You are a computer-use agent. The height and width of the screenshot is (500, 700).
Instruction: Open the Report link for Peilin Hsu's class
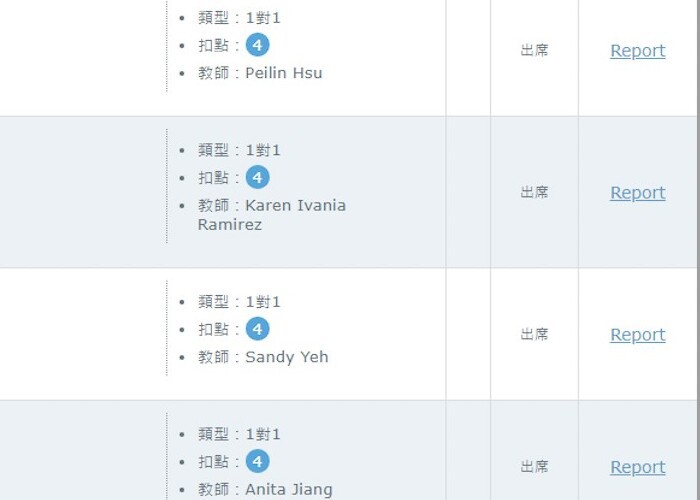(637, 51)
